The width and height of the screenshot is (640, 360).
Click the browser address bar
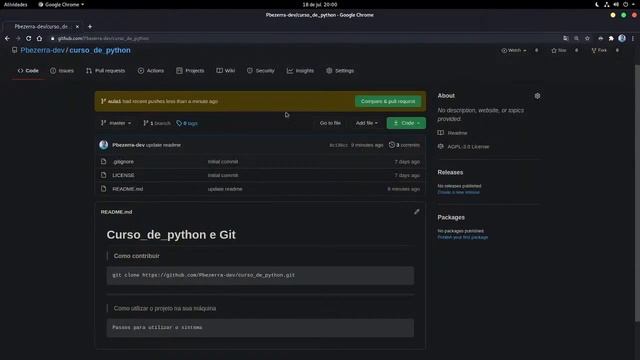click(302, 38)
